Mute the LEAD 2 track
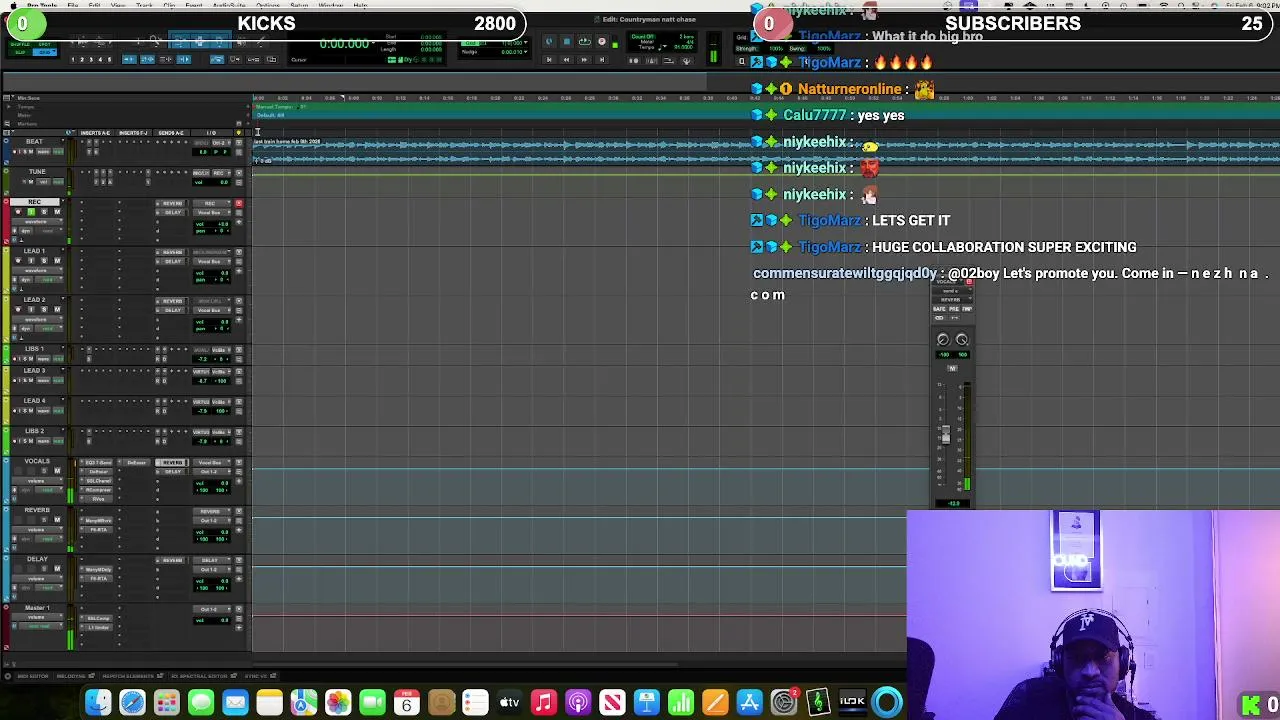This screenshot has width=1280, height=720. [57, 309]
